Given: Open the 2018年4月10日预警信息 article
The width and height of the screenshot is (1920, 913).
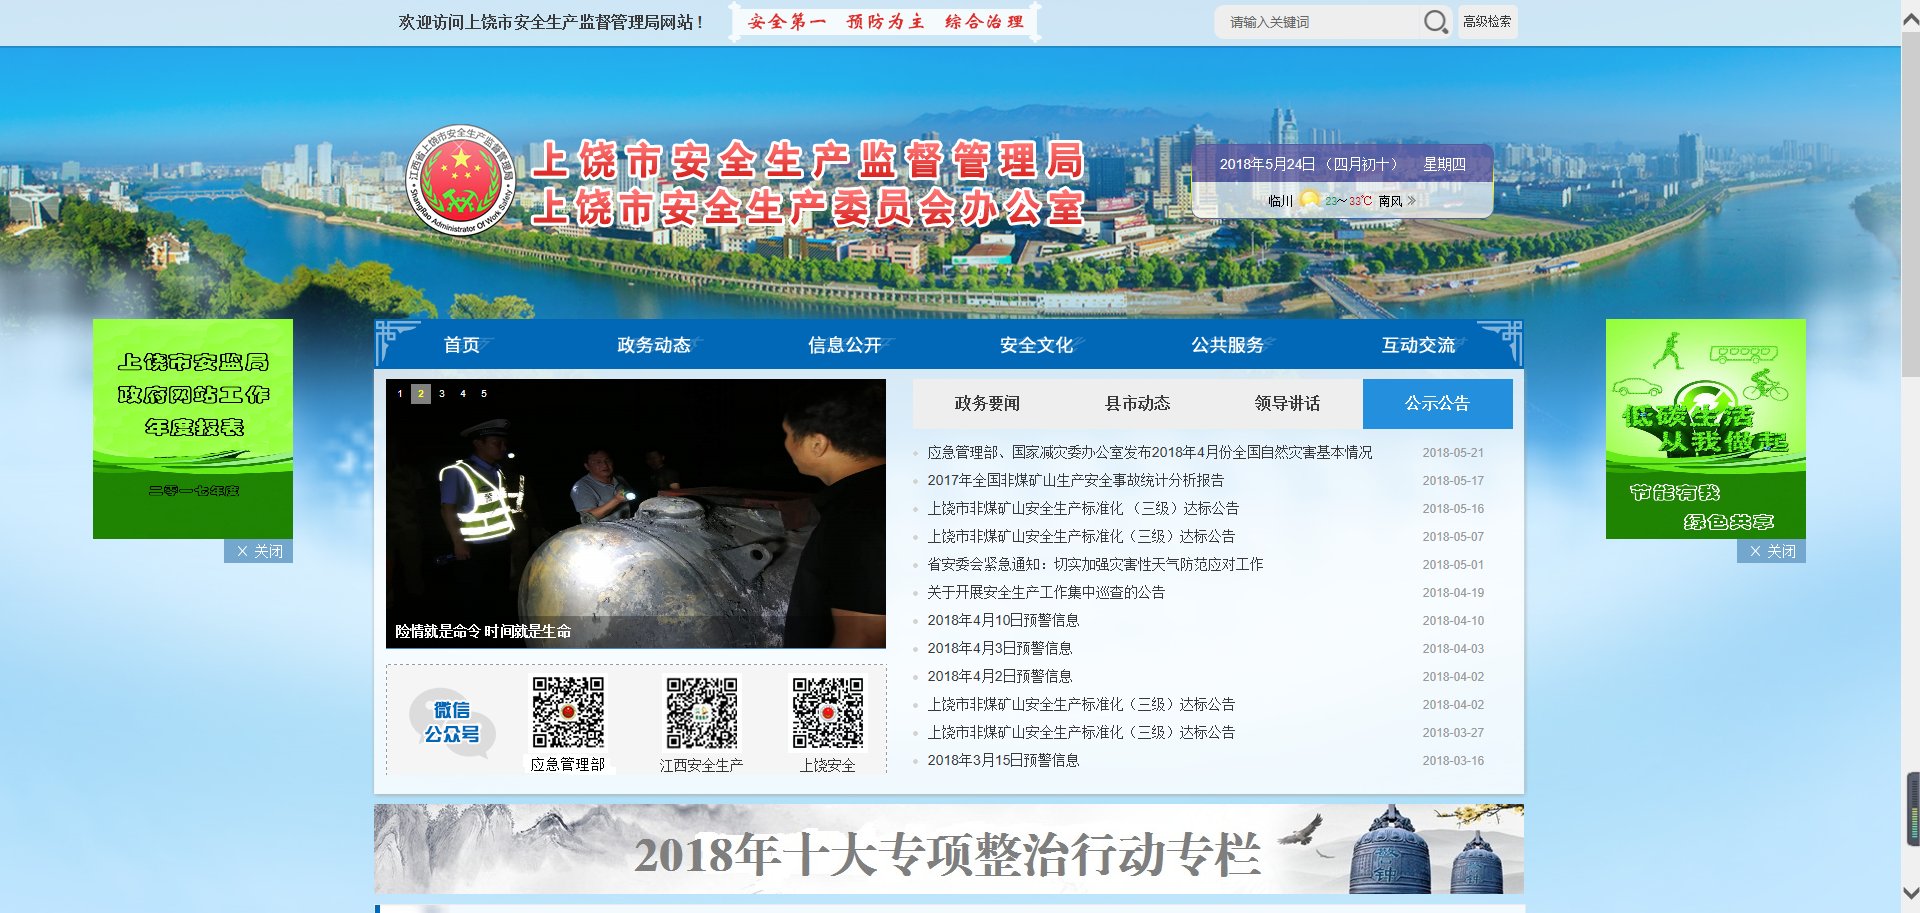Looking at the screenshot, I should click(x=1005, y=620).
